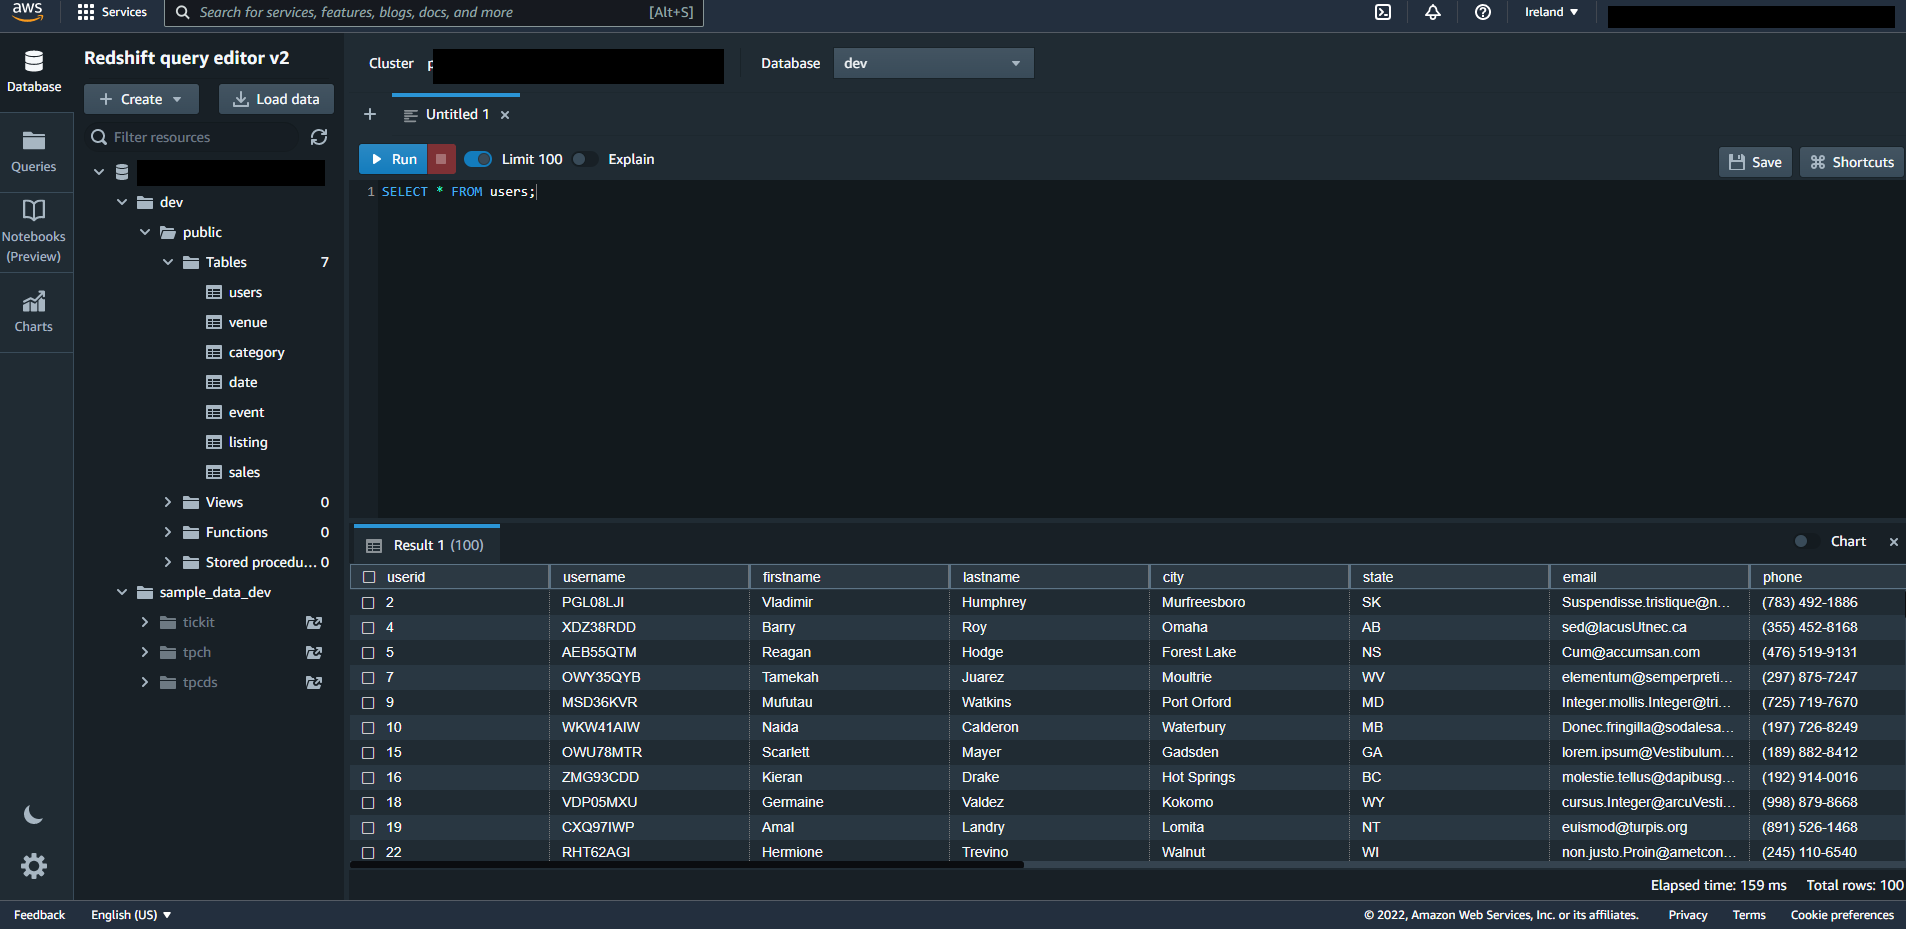1906x929 pixels.
Task: Toggle the Chart switch
Action: (x=1807, y=541)
